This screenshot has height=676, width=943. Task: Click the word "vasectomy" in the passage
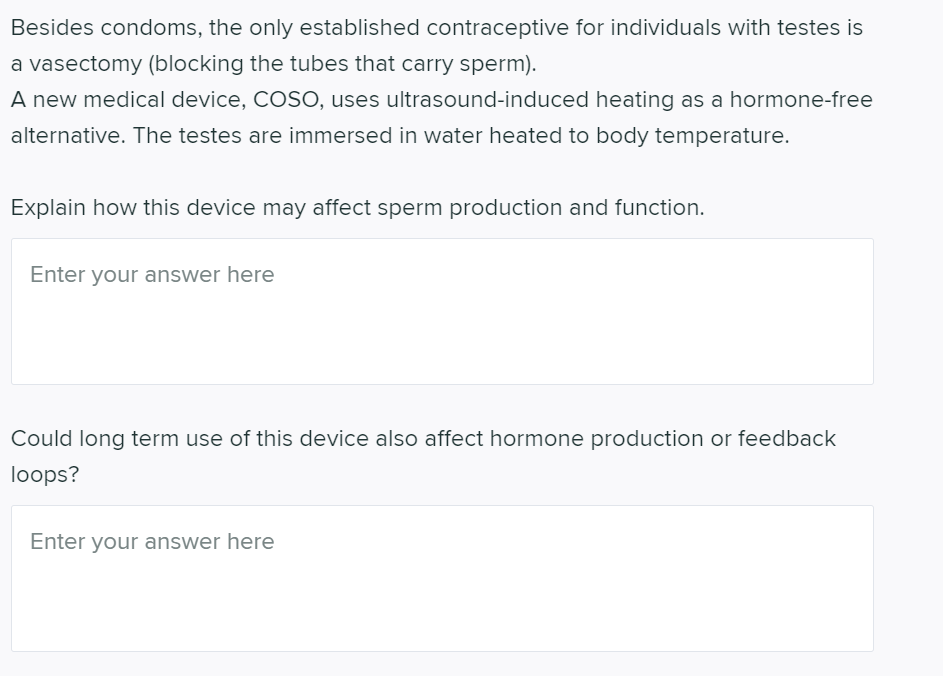(x=86, y=64)
